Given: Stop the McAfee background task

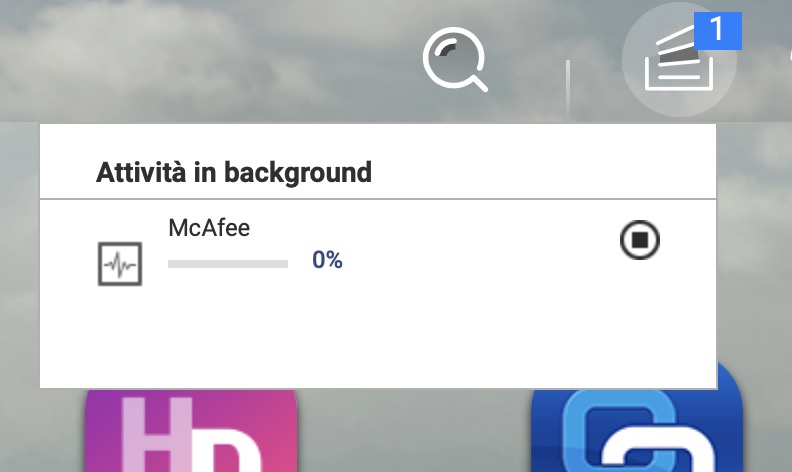Looking at the screenshot, I should 640,240.
